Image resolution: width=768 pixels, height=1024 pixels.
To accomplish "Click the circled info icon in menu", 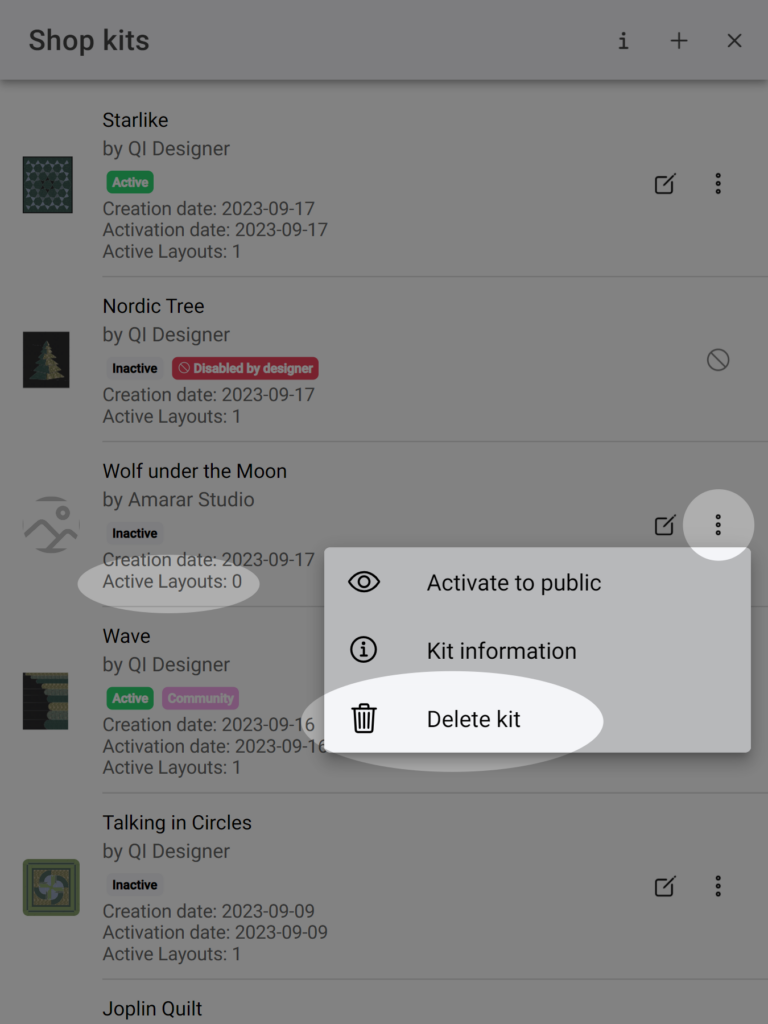I will click(364, 650).
